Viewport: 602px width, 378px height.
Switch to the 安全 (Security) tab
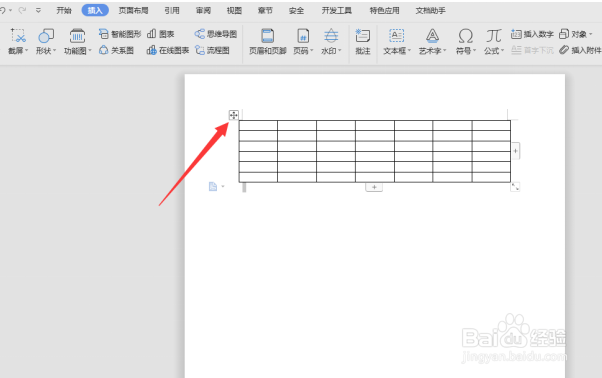[x=296, y=10]
